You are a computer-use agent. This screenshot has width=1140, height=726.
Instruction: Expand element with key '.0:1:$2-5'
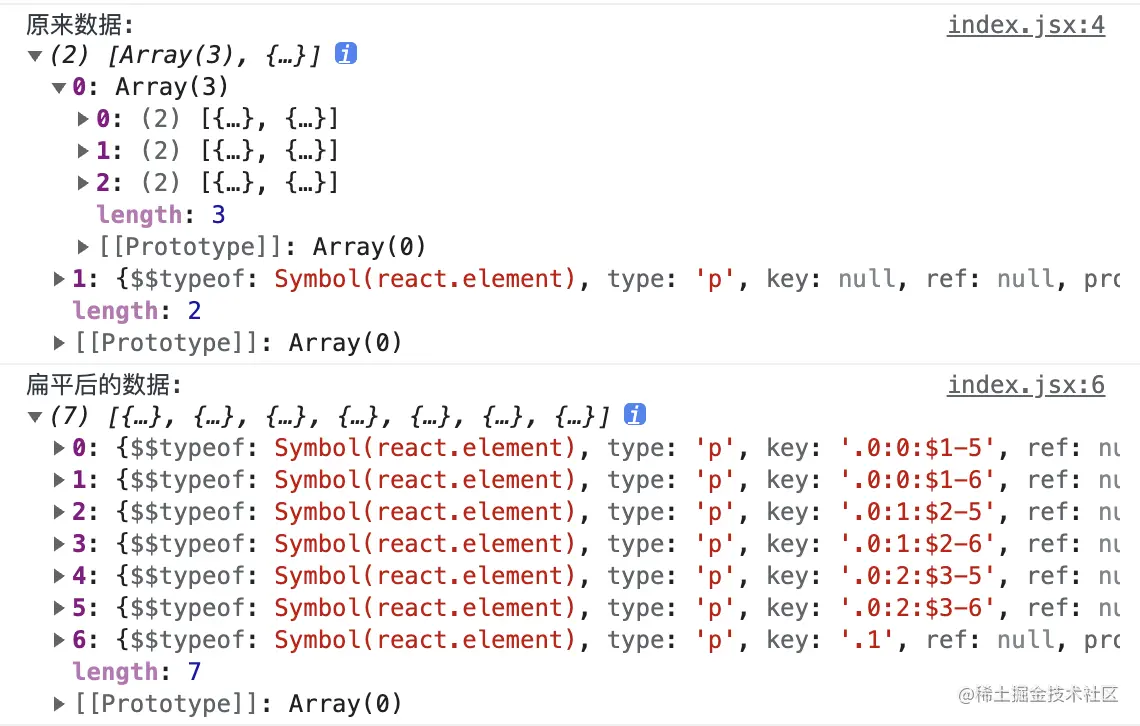pos(60,512)
